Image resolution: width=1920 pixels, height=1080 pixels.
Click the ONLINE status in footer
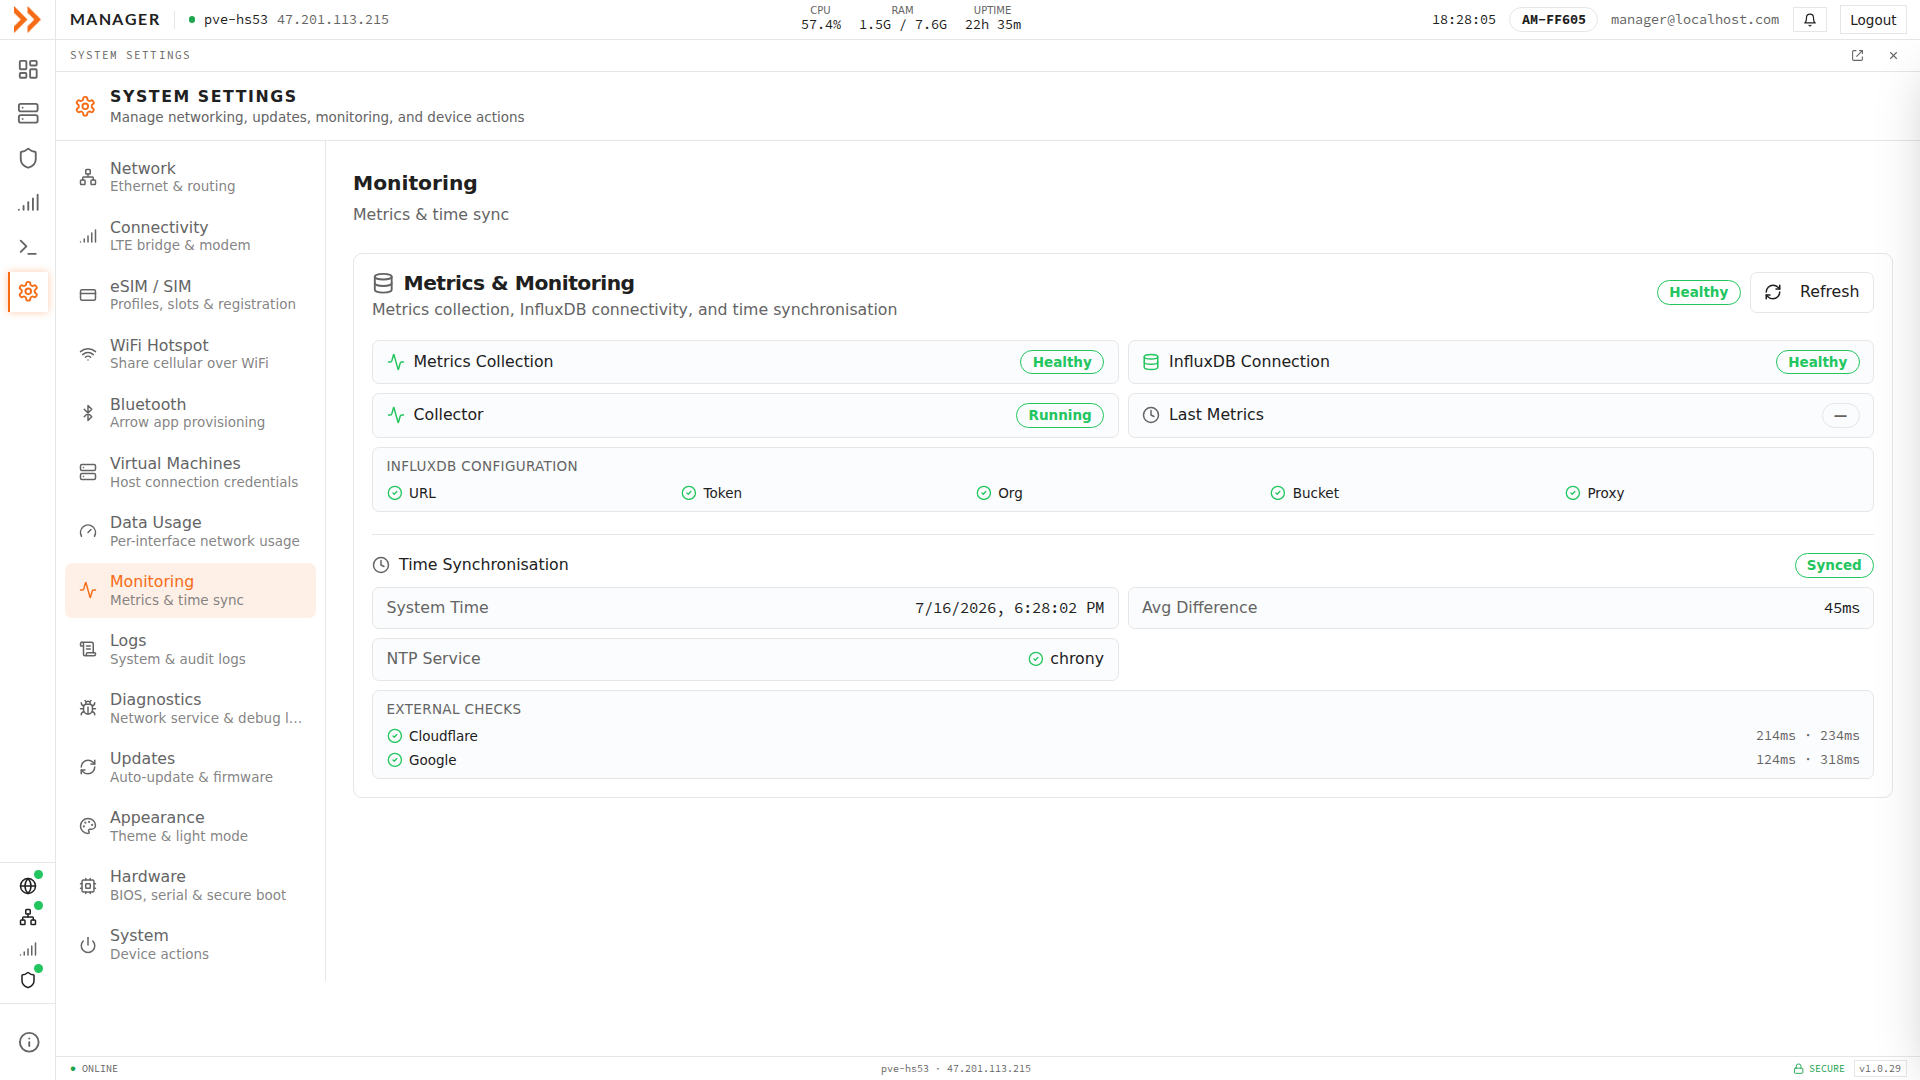(94, 1069)
